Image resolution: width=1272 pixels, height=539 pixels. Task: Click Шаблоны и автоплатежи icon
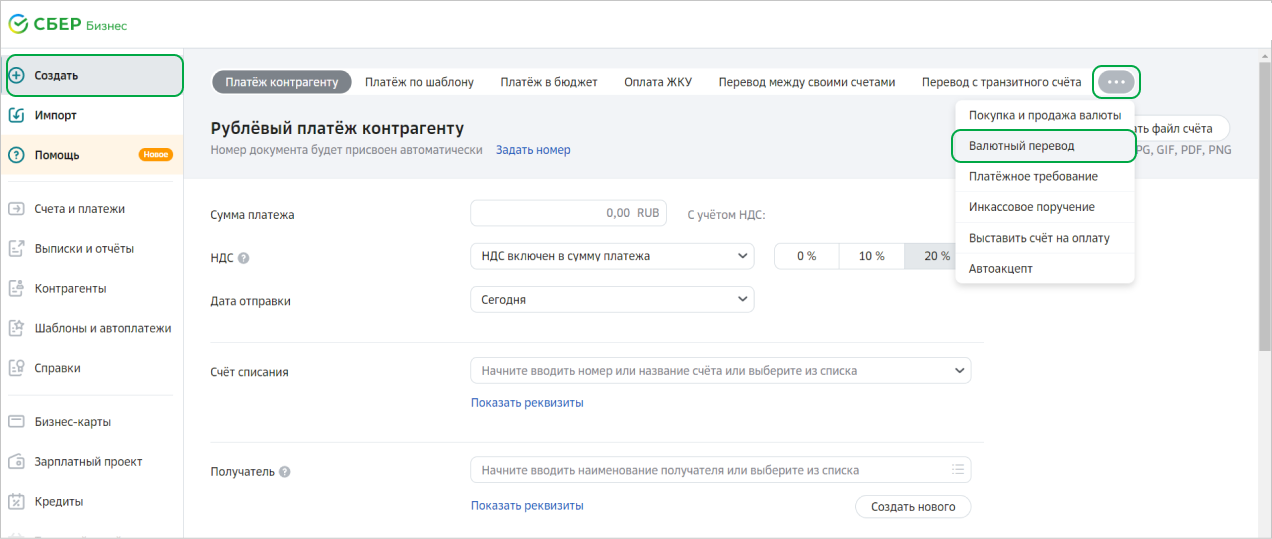16,328
